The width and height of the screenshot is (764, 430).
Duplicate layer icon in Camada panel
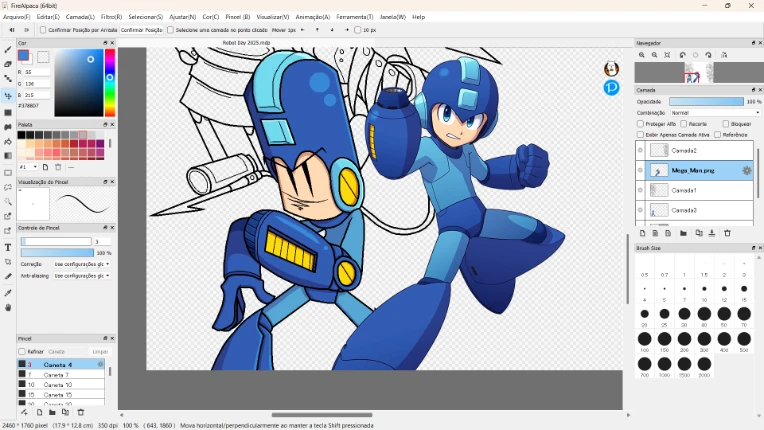[699, 233]
